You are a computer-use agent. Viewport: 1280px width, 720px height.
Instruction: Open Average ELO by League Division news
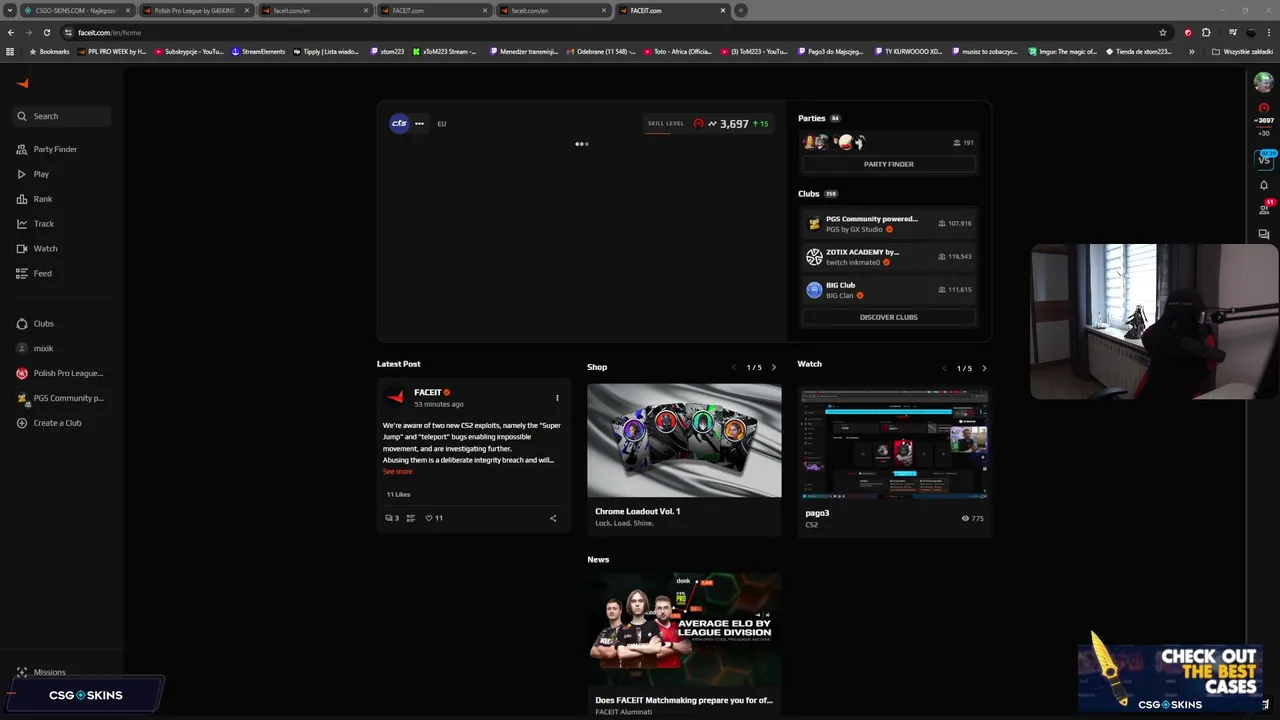684,628
